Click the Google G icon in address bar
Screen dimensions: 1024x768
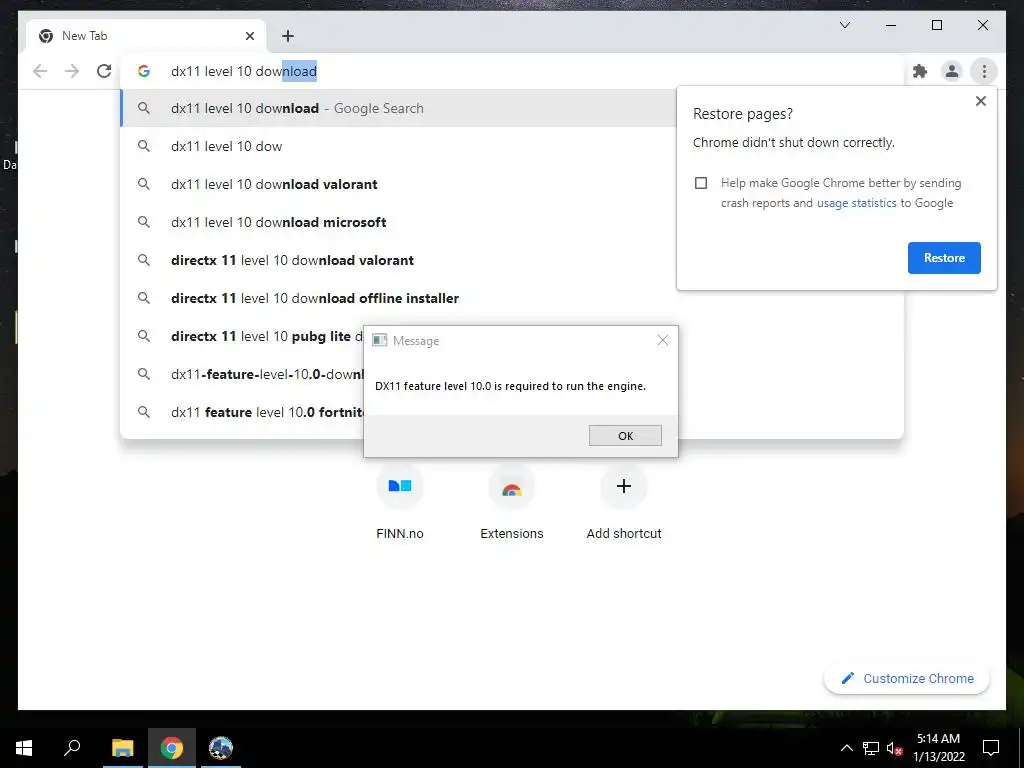(x=144, y=71)
